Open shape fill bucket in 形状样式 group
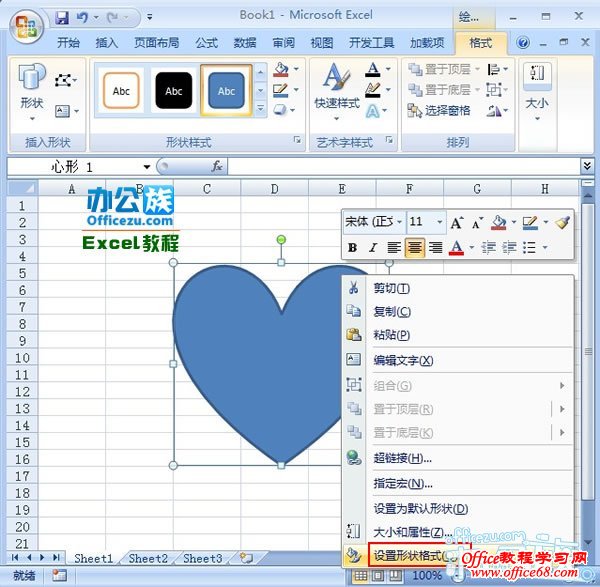Image resolution: width=600 pixels, height=587 pixels. click(x=281, y=70)
